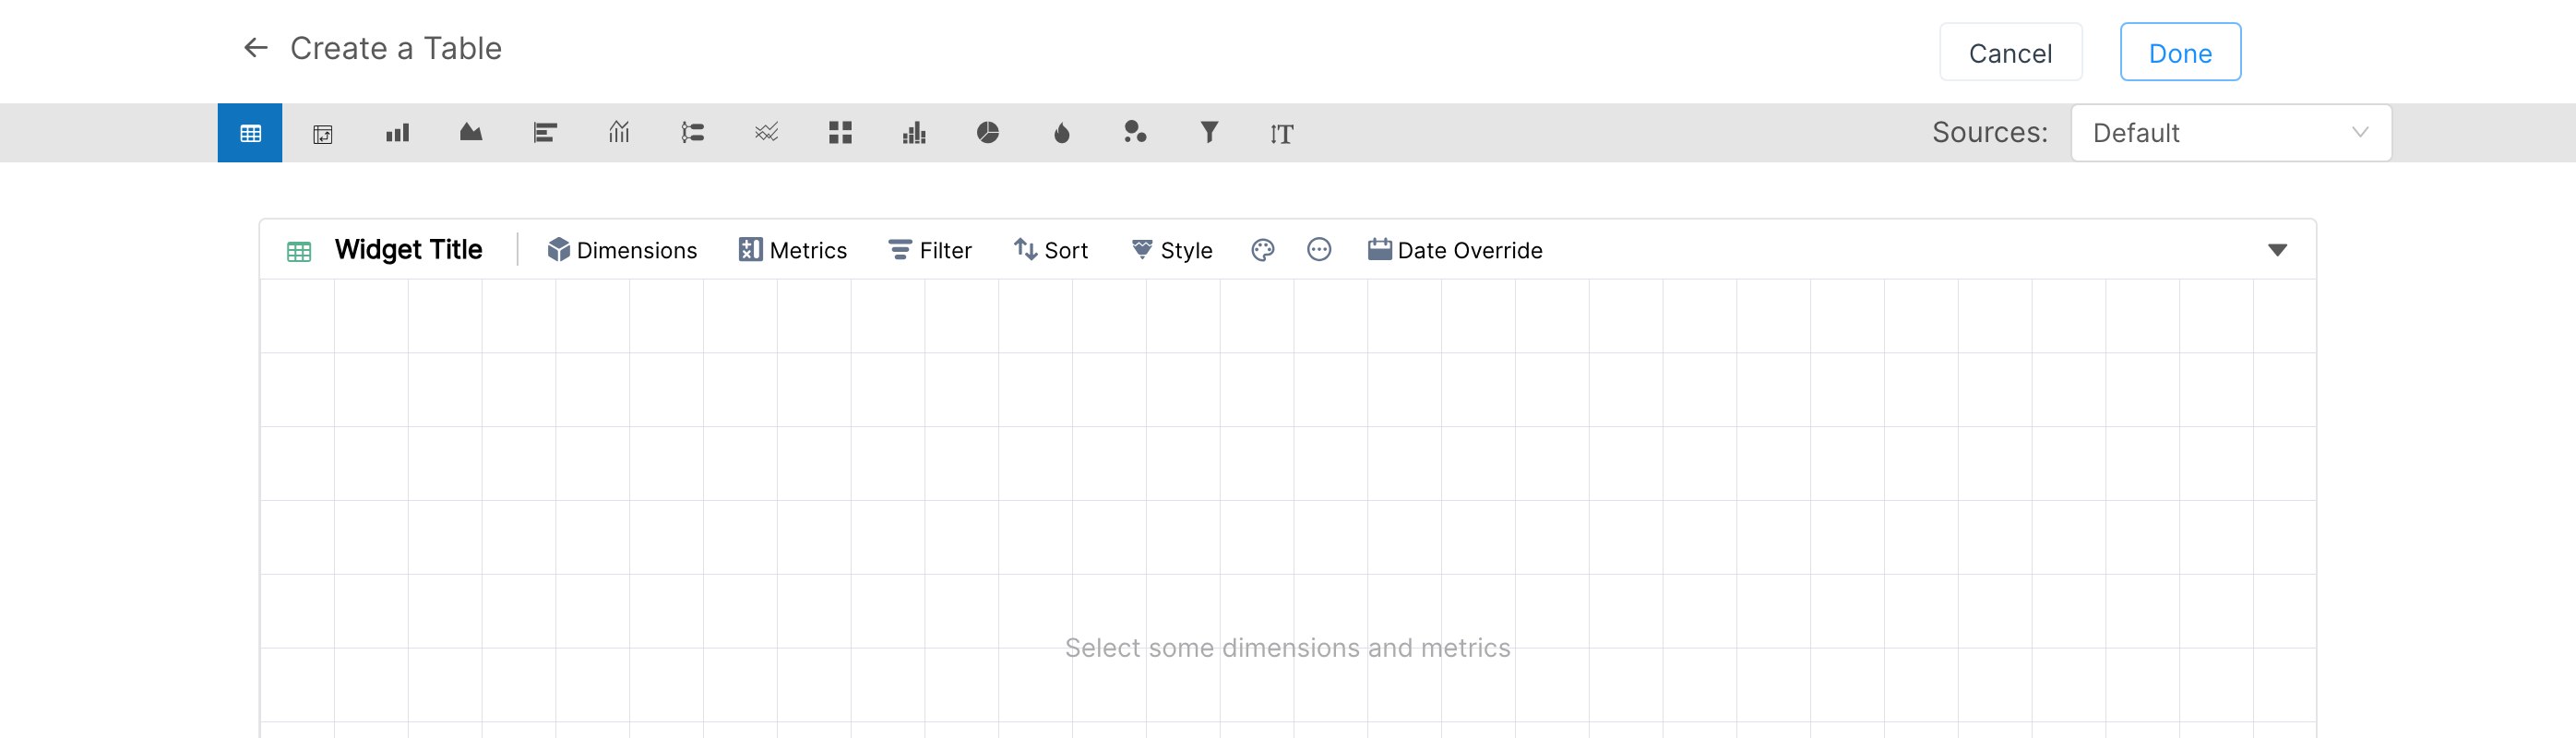Edit the Widget Title text
The height and width of the screenshot is (738, 2576).
coord(408,250)
